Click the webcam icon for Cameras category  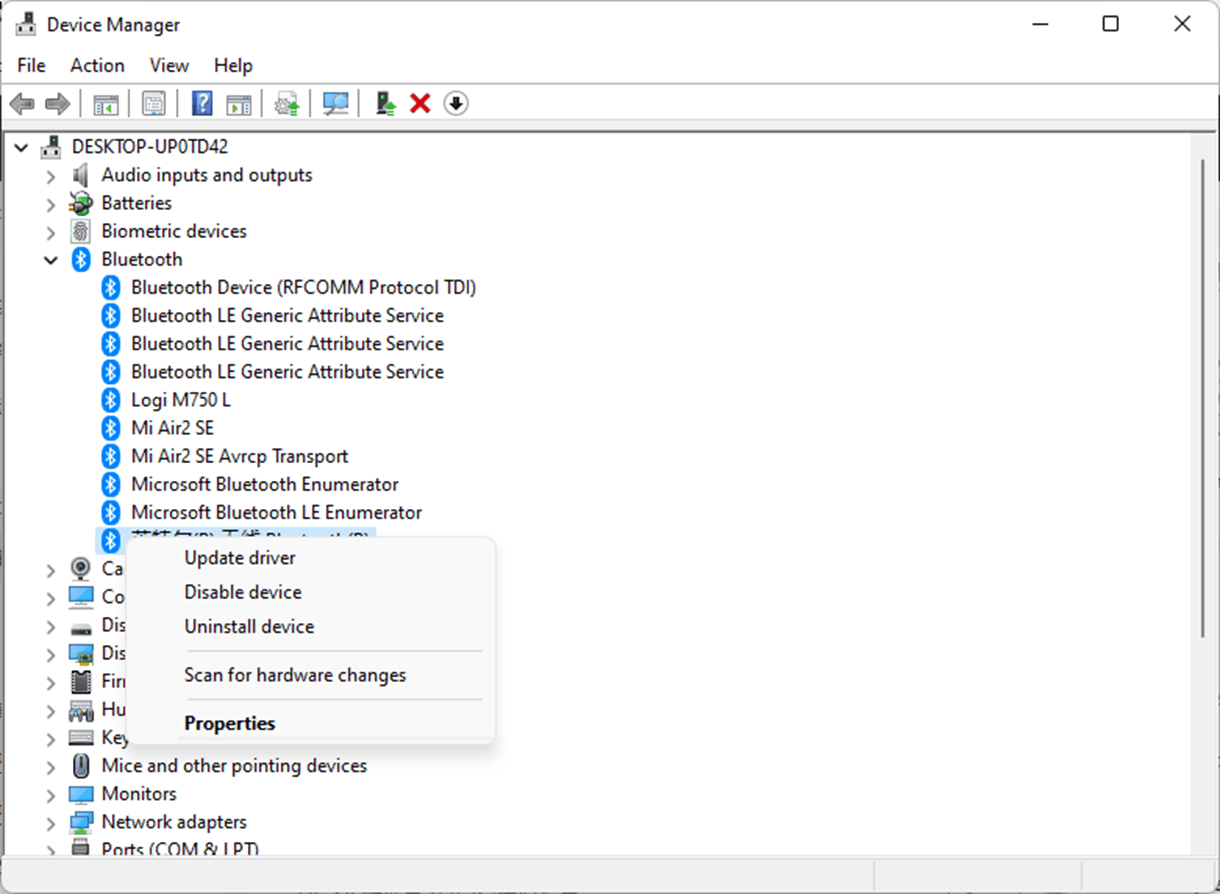pyautogui.click(x=81, y=569)
